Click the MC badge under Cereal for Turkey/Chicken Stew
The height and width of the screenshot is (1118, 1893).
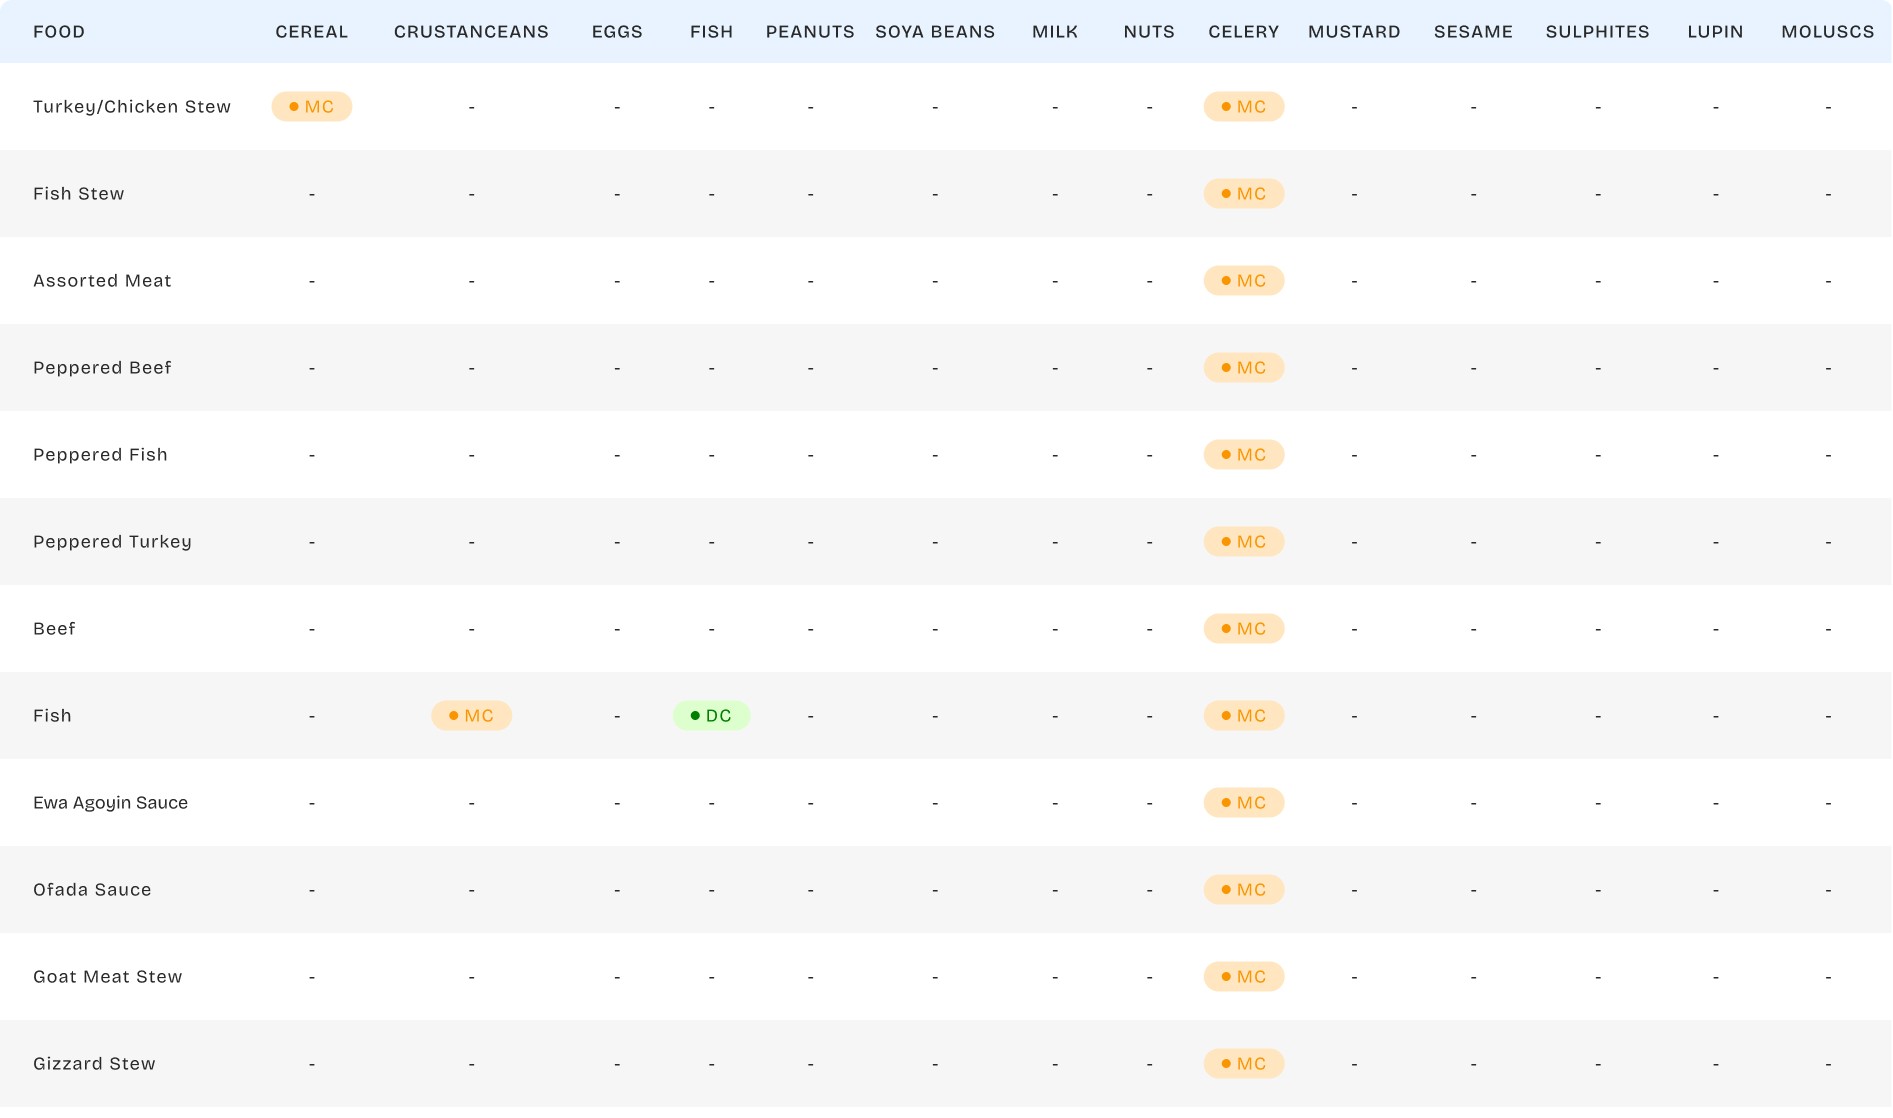(311, 107)
